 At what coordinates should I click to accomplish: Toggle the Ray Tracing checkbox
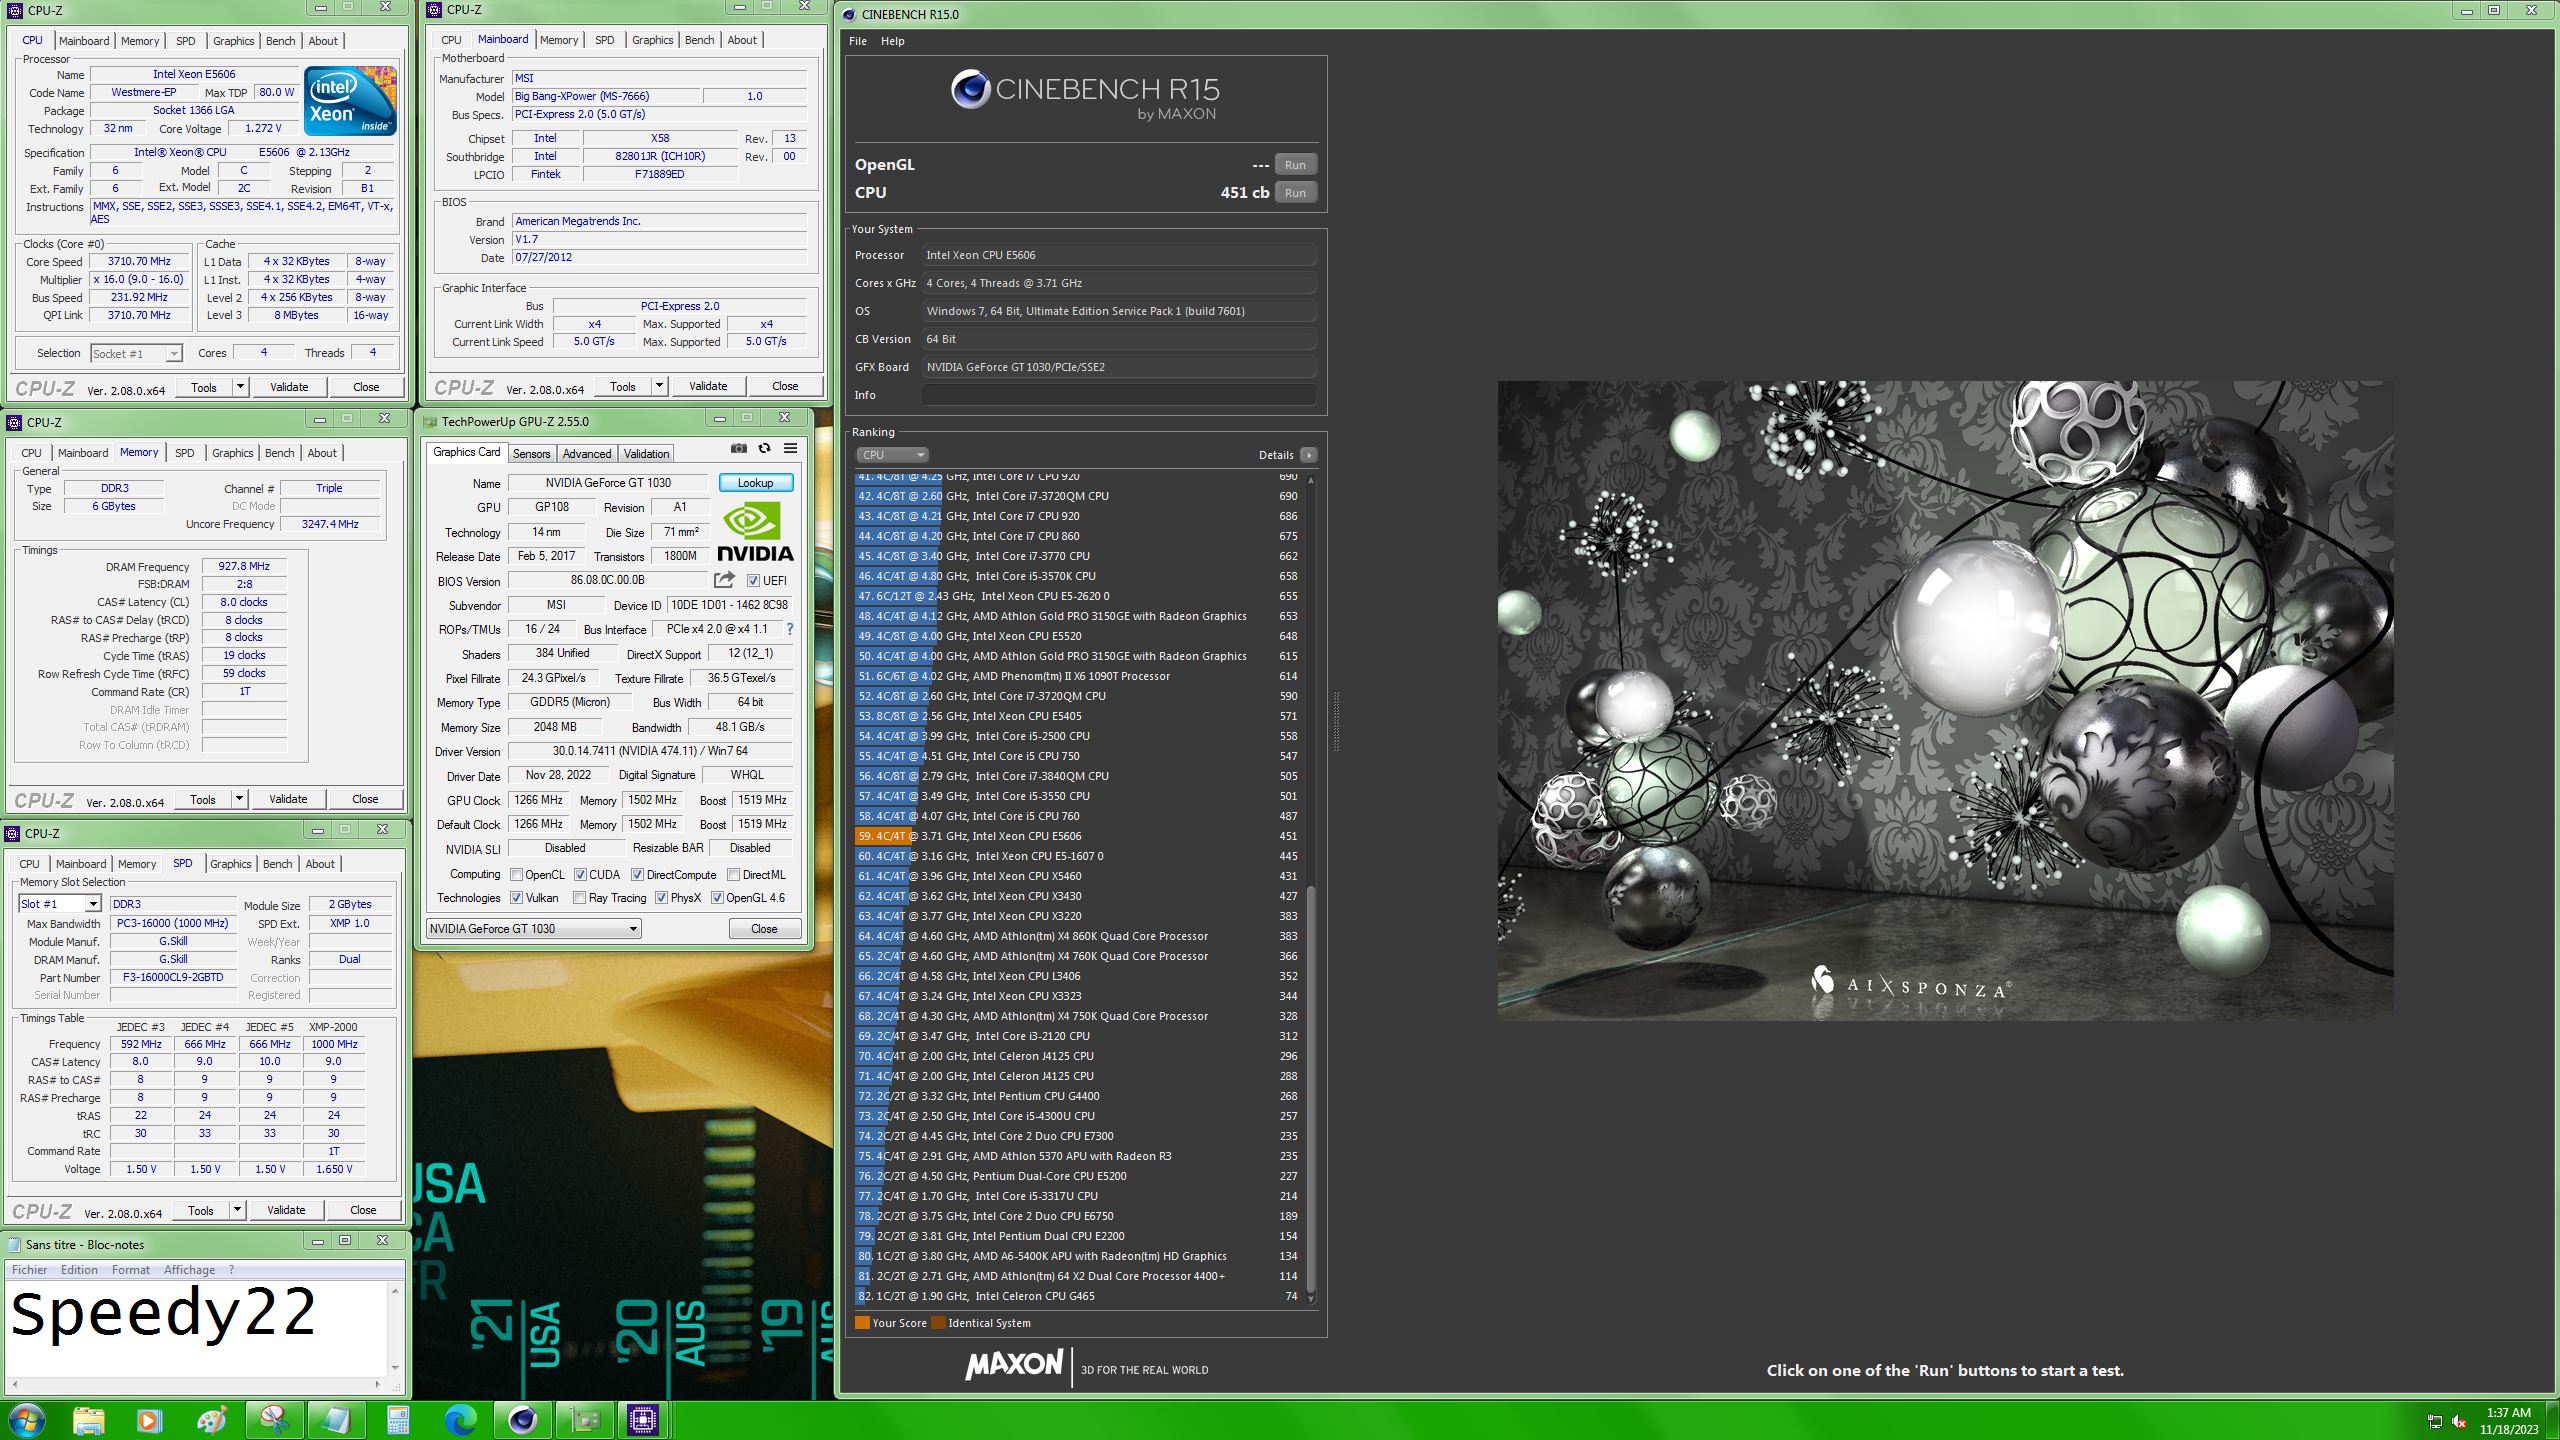pyautogui.click(x=580, y=898)
